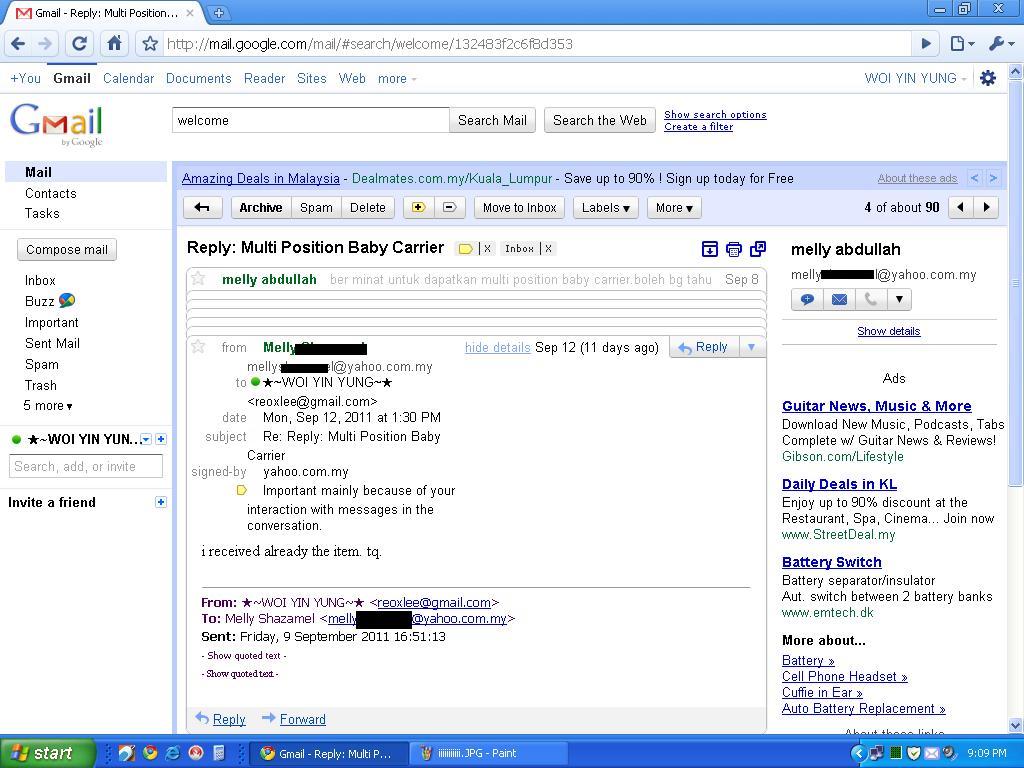Click the Create a filter link
1024x768 pixels.
pos(698,127)
